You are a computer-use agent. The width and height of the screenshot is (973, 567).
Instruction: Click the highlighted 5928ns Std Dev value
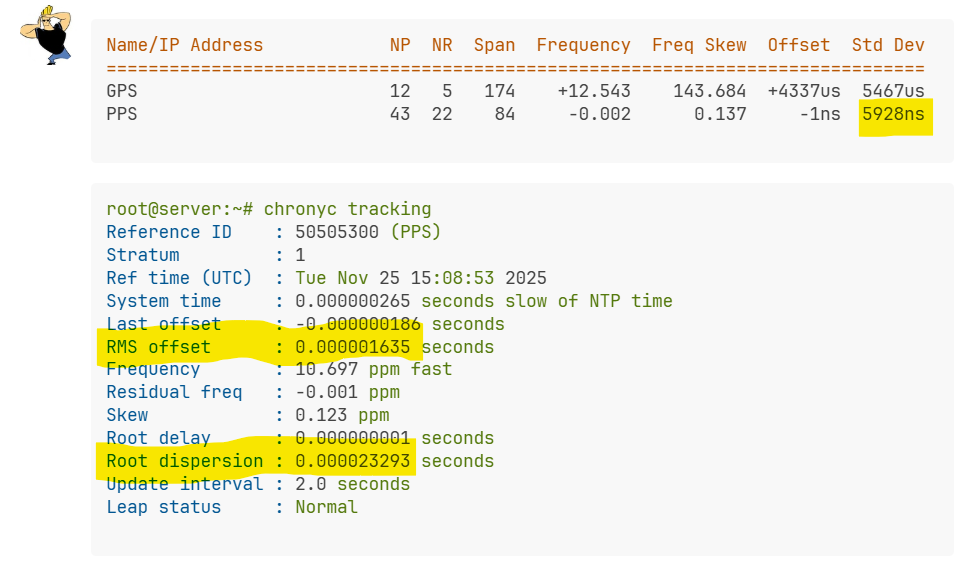(x=893, y=114)
